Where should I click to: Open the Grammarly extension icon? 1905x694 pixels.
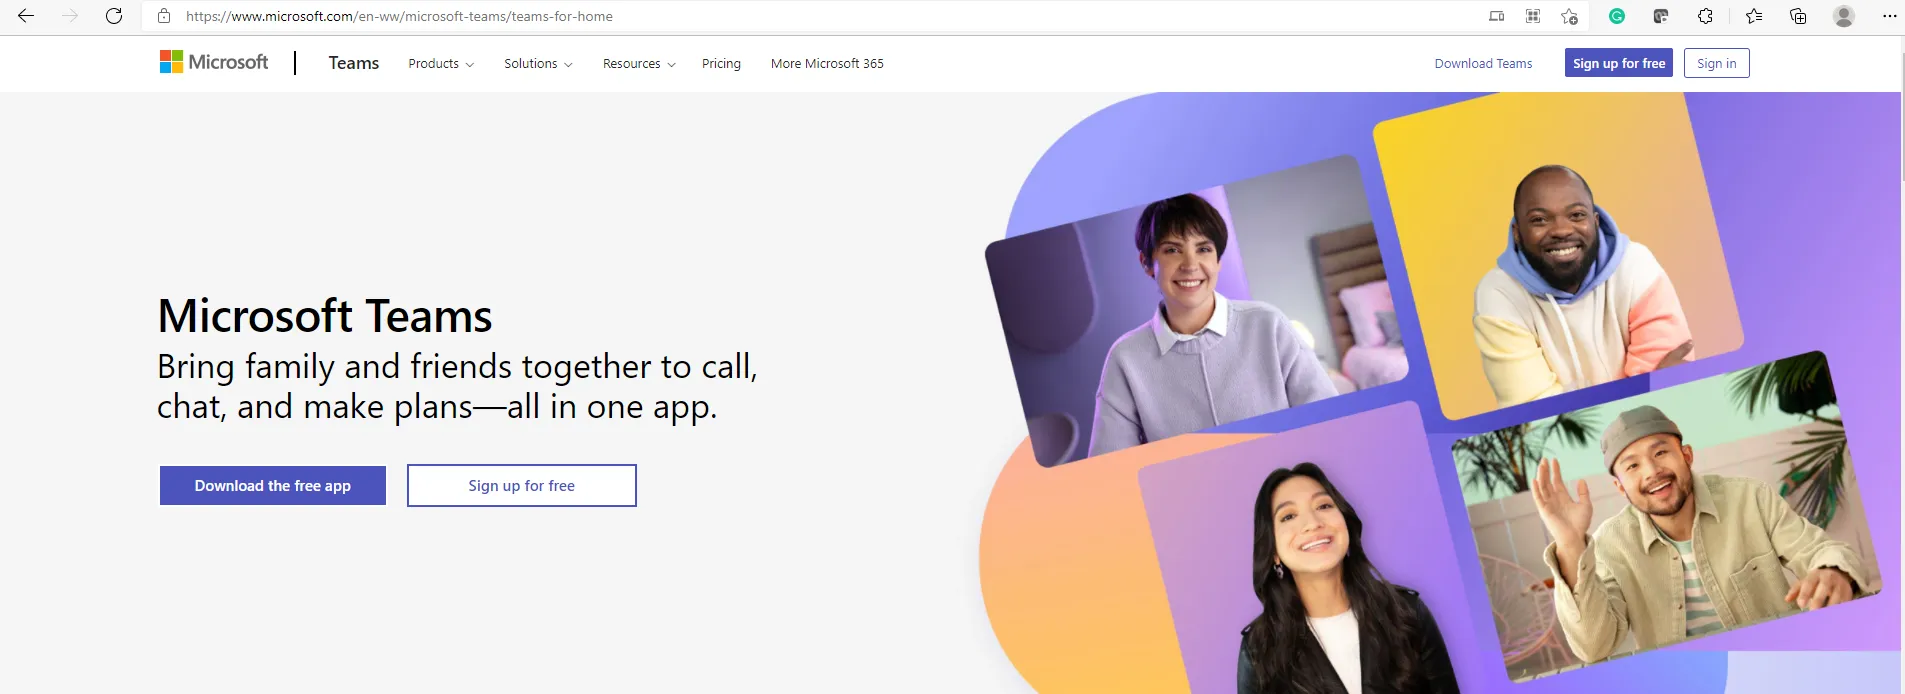(x=1617, y=16)
